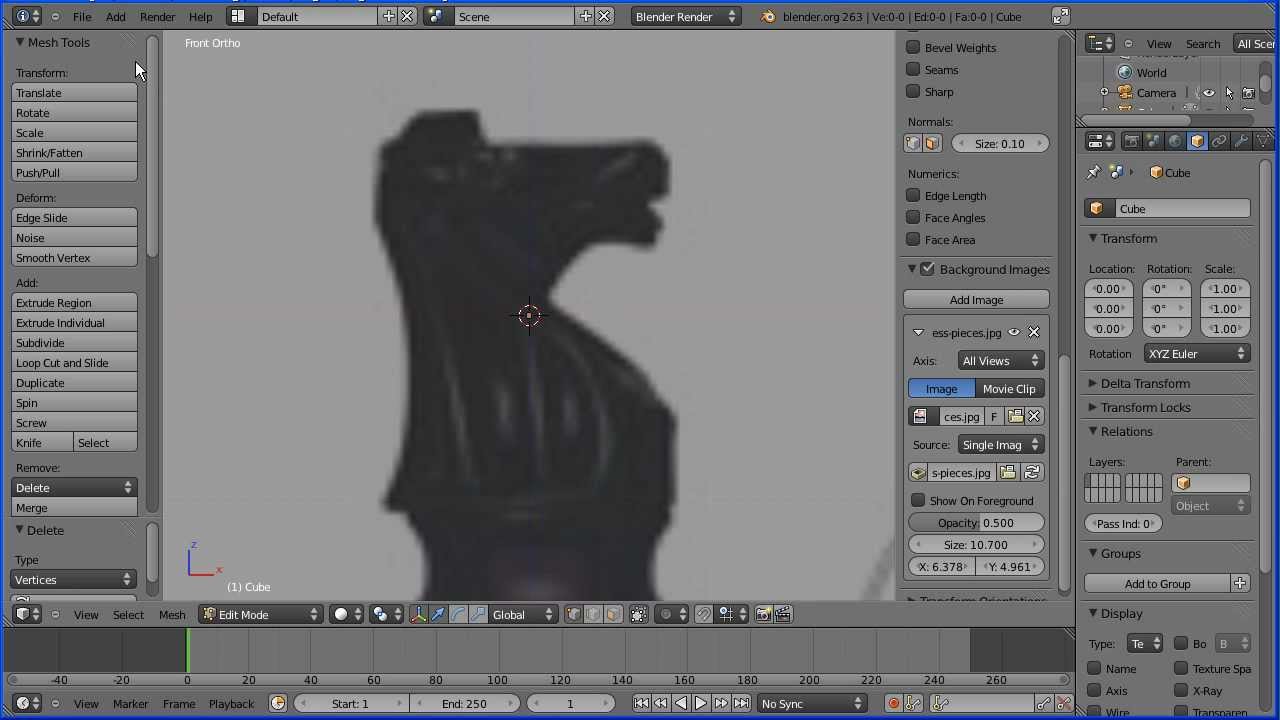Click the open file folder icon beside s-pieces.jpg
Image resolution: width=1280 pixels, height=720 pixels.
coord(1008,472)
